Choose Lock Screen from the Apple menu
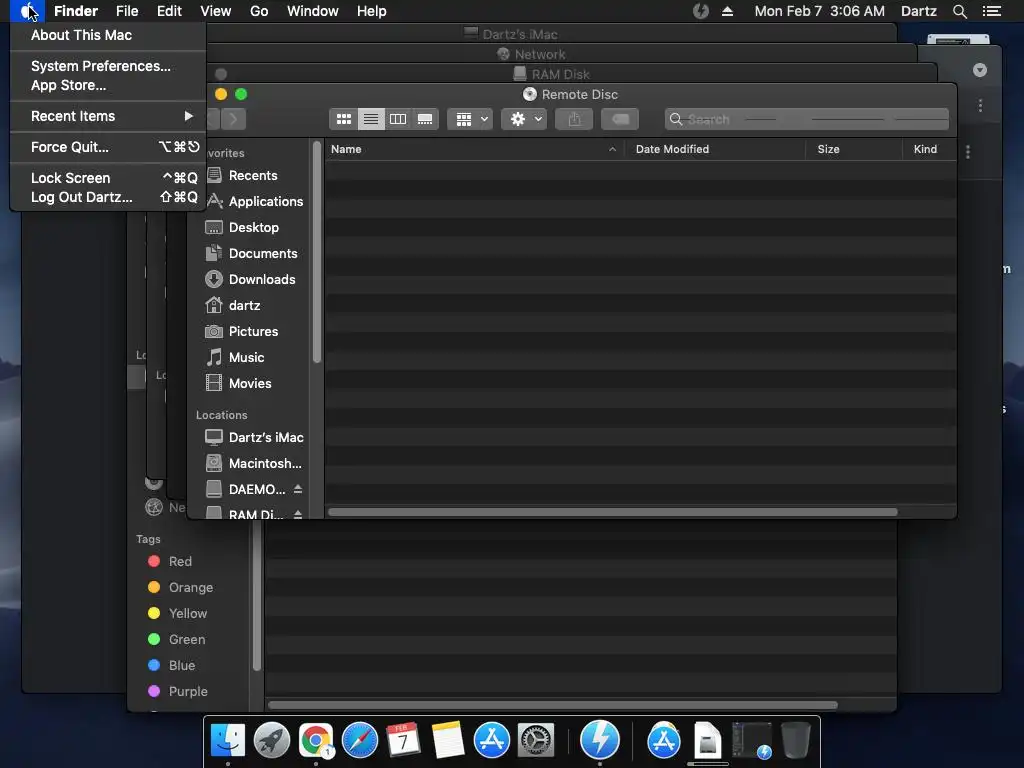1024x768 pixels. point(108,178)
